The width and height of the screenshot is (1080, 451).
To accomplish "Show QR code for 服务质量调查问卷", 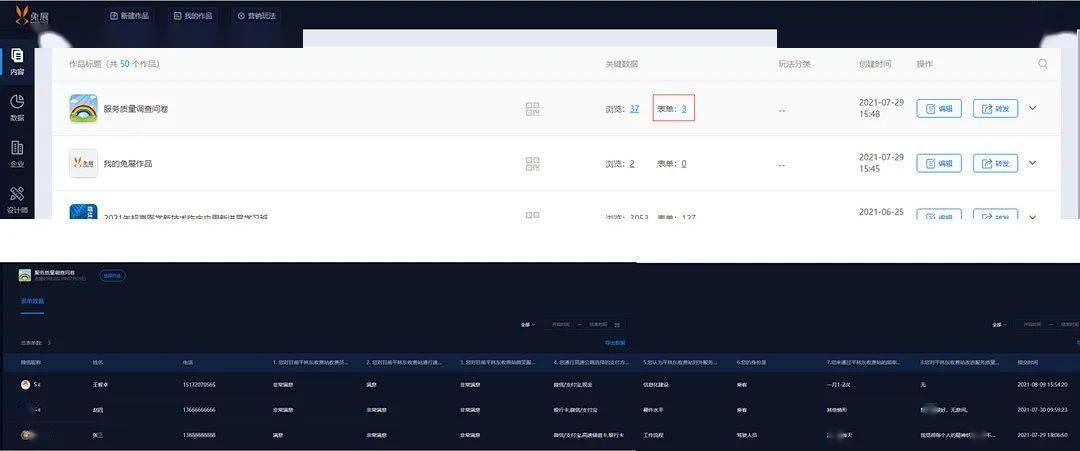I will [x=533, y=109].
